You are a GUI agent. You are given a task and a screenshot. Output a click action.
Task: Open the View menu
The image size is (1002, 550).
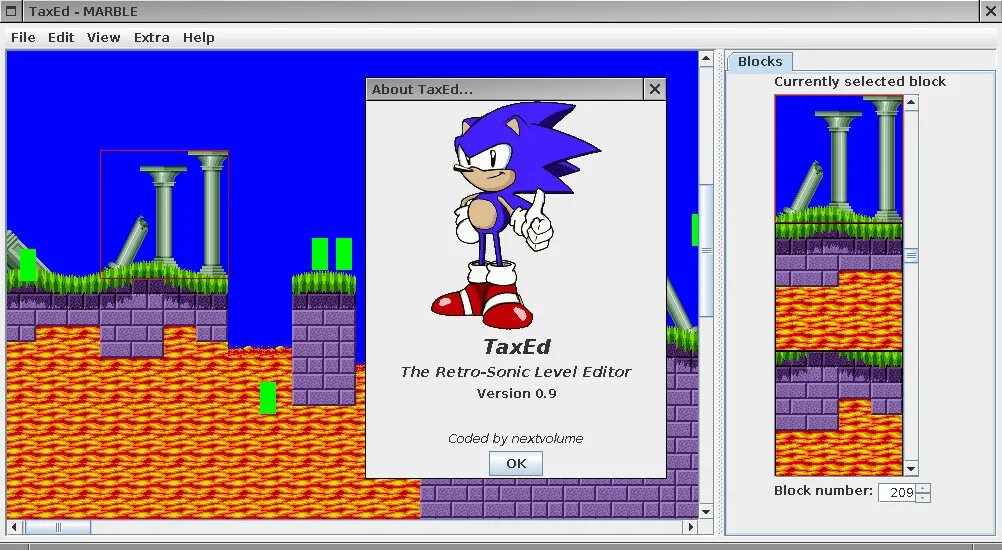coord(104,38)
